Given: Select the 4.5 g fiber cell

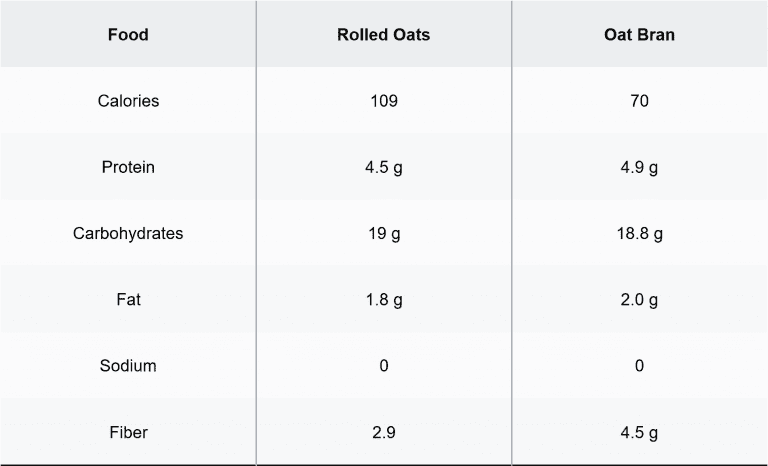Looking at the screenshot, I should (639, 433).
